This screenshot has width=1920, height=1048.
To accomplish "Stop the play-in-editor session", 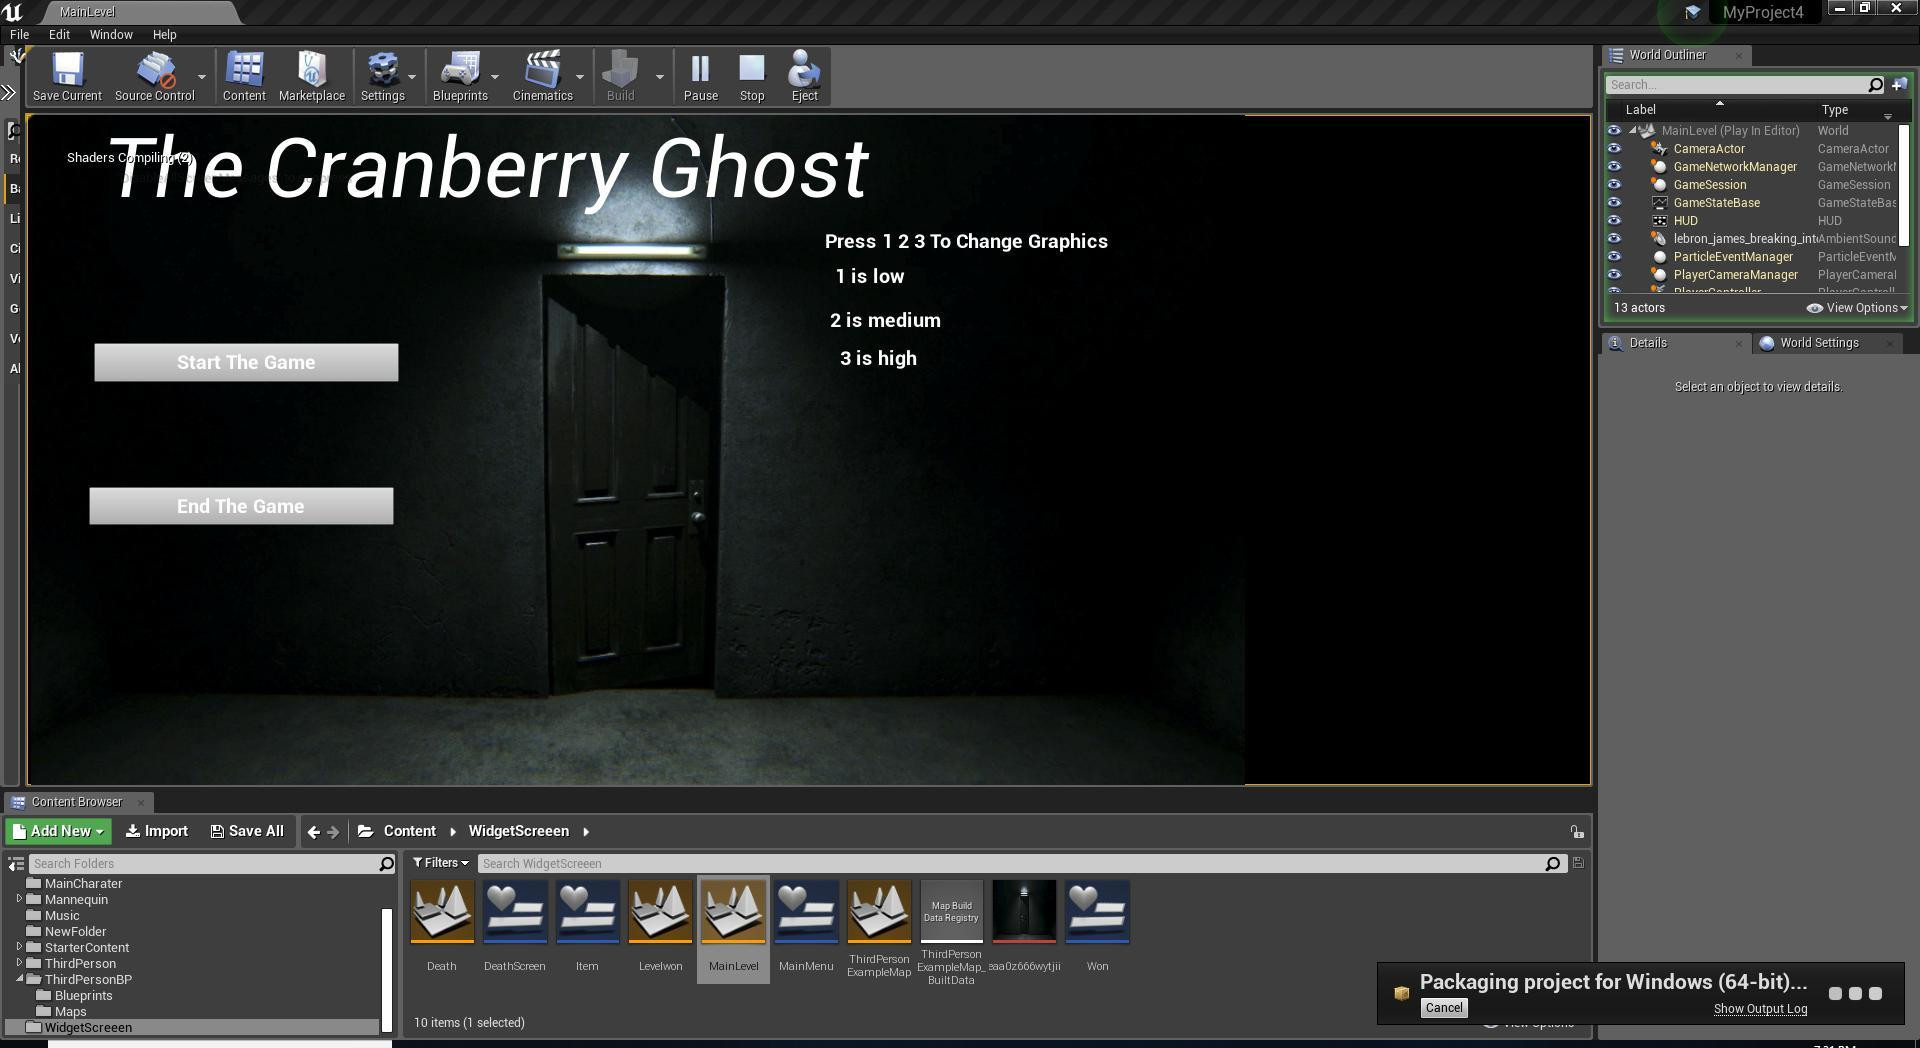I will pos(752,76).
